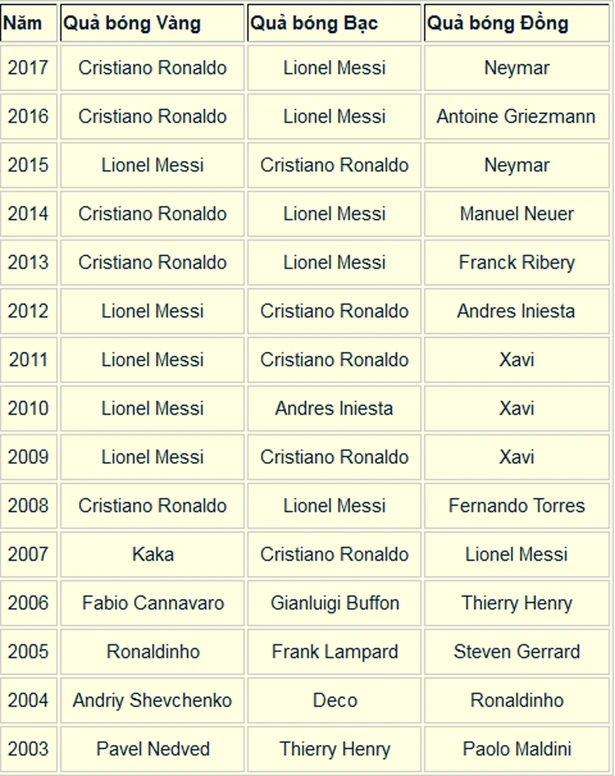Screen dimensions: 615x776
Task: Select the 2017 year cell
Action: point(27,68)
